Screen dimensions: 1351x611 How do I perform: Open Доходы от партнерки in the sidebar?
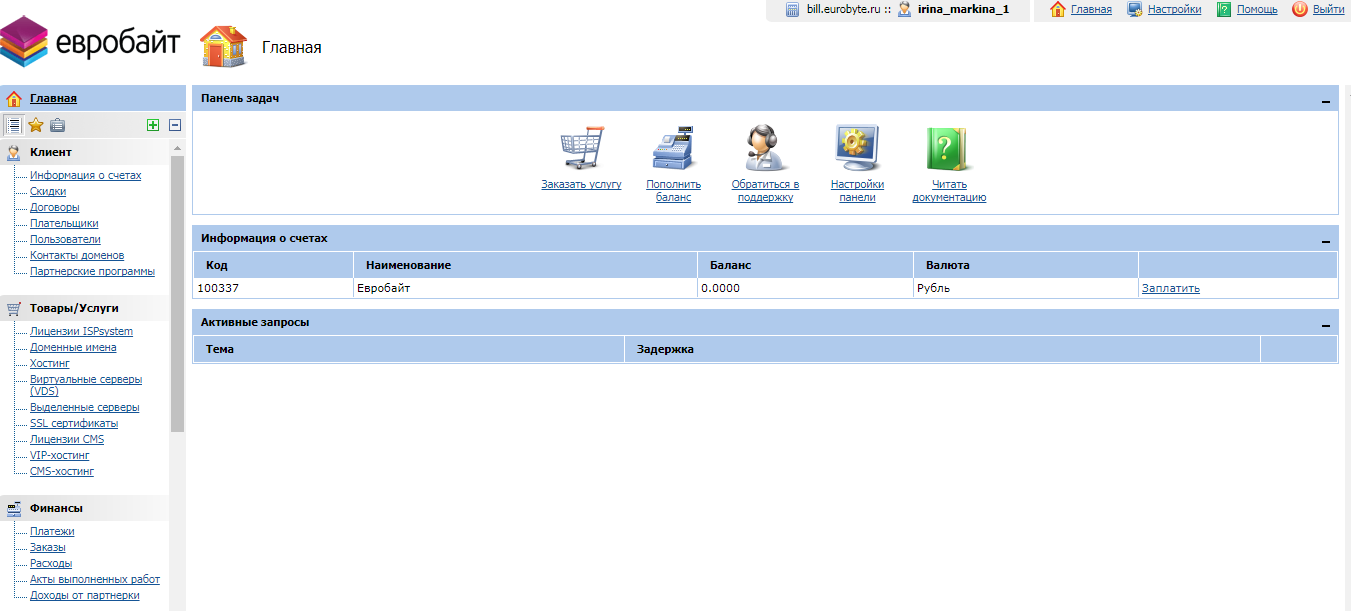[x=85, y=595]
